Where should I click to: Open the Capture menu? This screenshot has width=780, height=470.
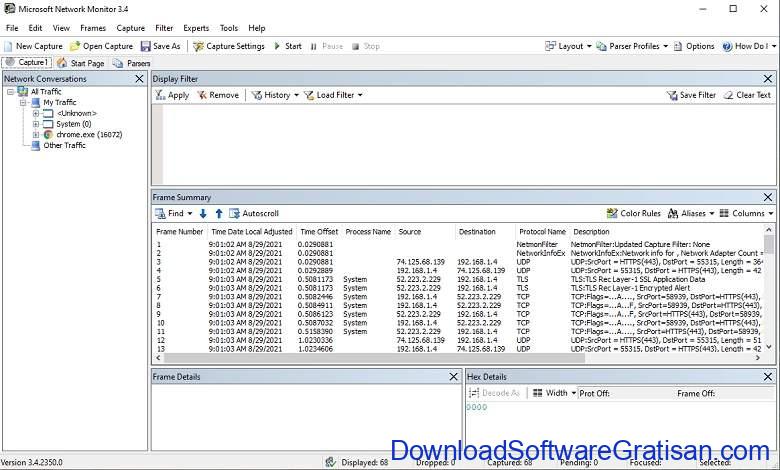tap(131, 28)
